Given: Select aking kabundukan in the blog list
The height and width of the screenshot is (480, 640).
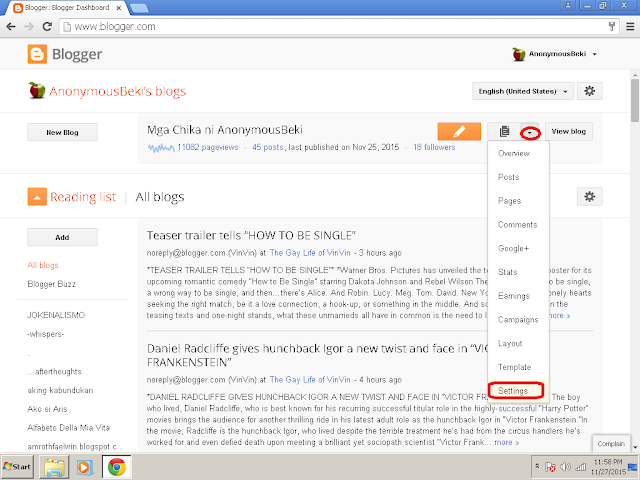Looking at the screenshot, I should [x=60, y=390].
